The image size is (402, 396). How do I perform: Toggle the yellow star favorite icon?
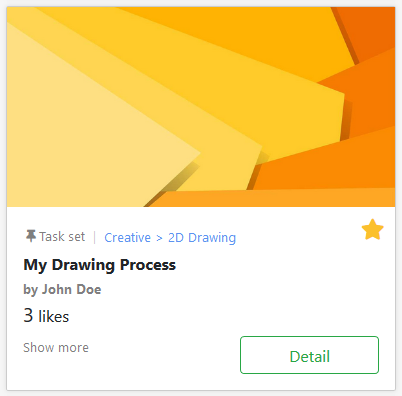click(x=372, y=230)
